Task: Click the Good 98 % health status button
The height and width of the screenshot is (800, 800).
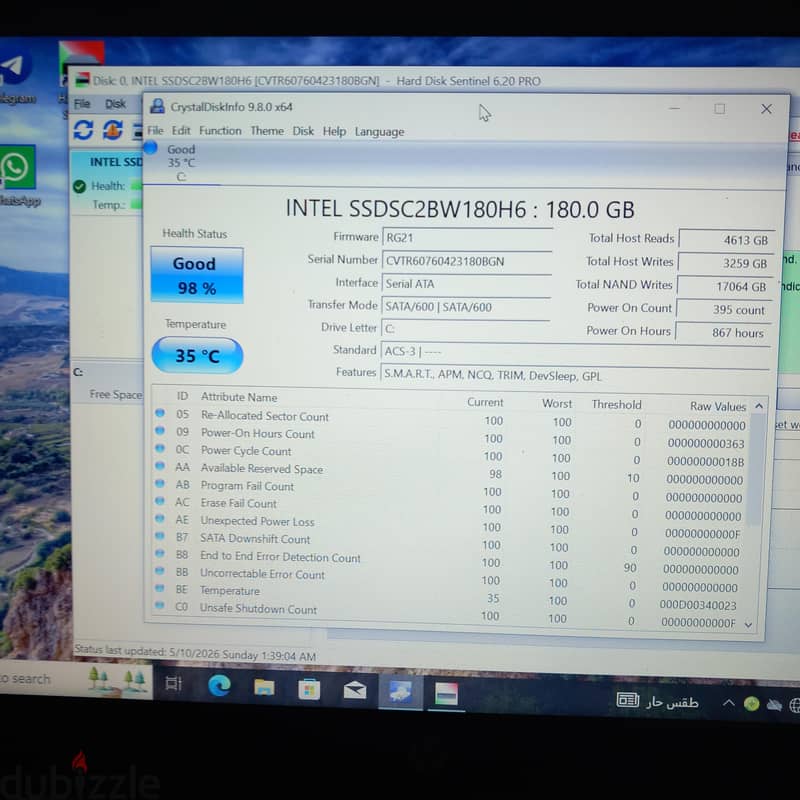Action: (x=197, y=276)
